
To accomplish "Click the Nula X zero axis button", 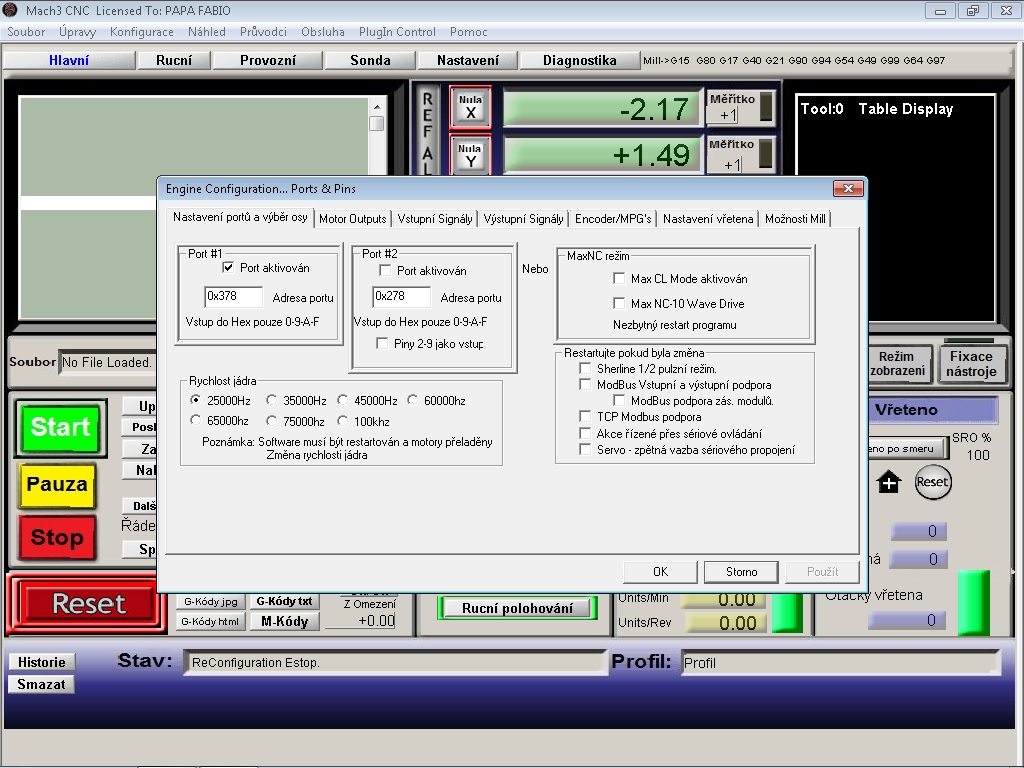I will [470, 106].
